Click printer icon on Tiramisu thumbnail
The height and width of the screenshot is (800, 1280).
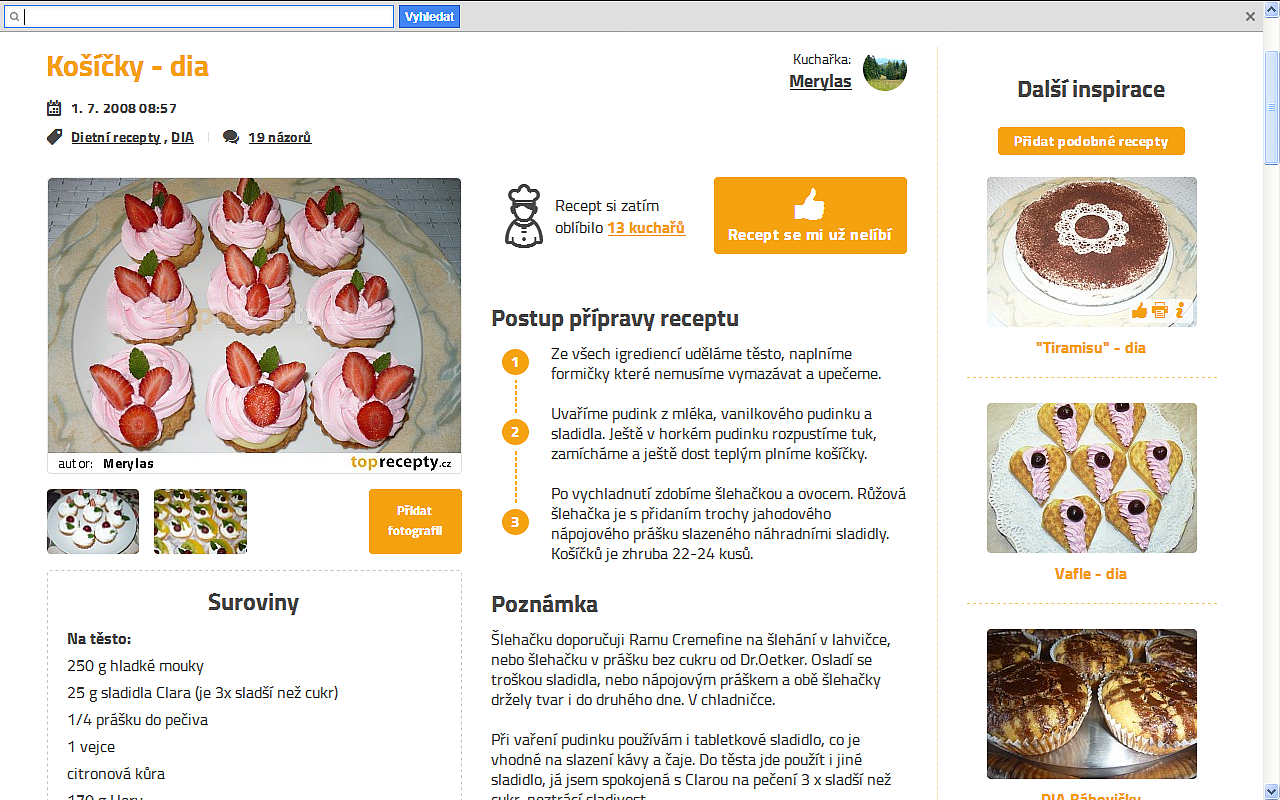pos(1160,311)
